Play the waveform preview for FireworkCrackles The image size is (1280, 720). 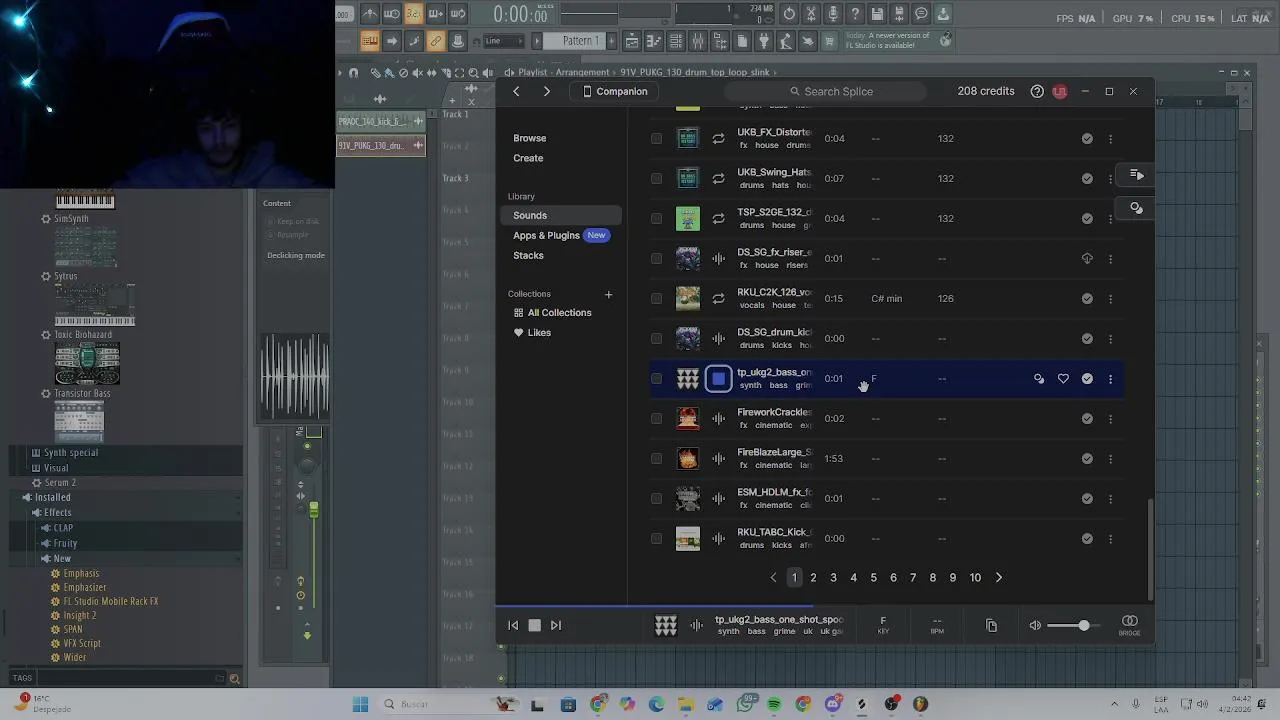[x=718, y=418]
